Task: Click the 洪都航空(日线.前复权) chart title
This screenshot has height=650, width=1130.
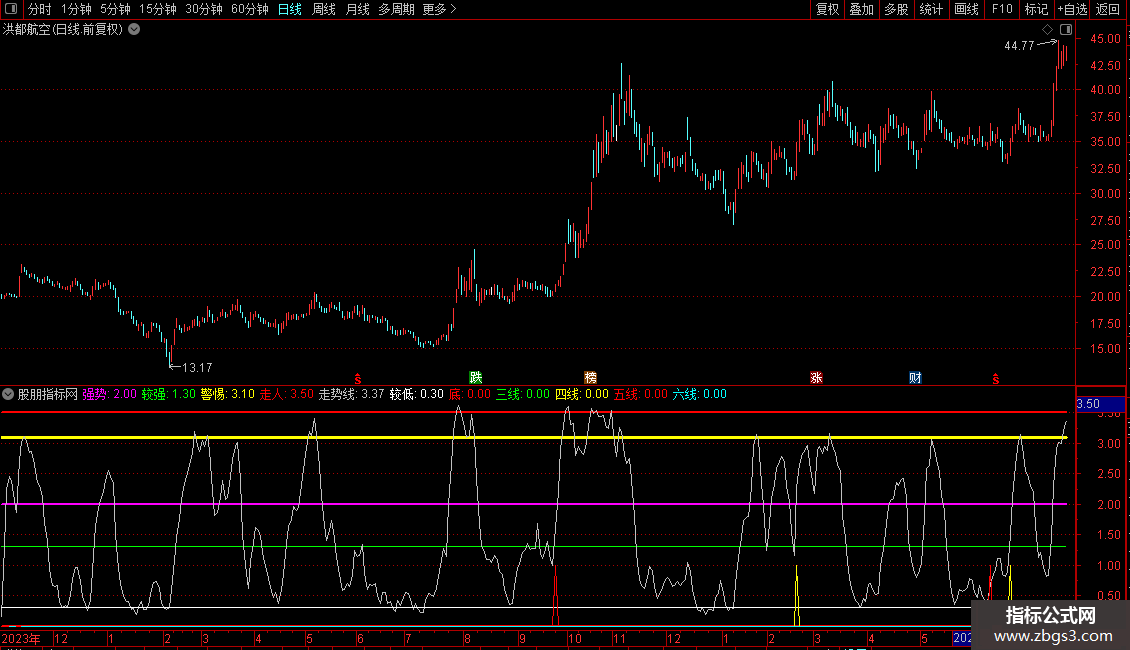Action: coord(63,30)
